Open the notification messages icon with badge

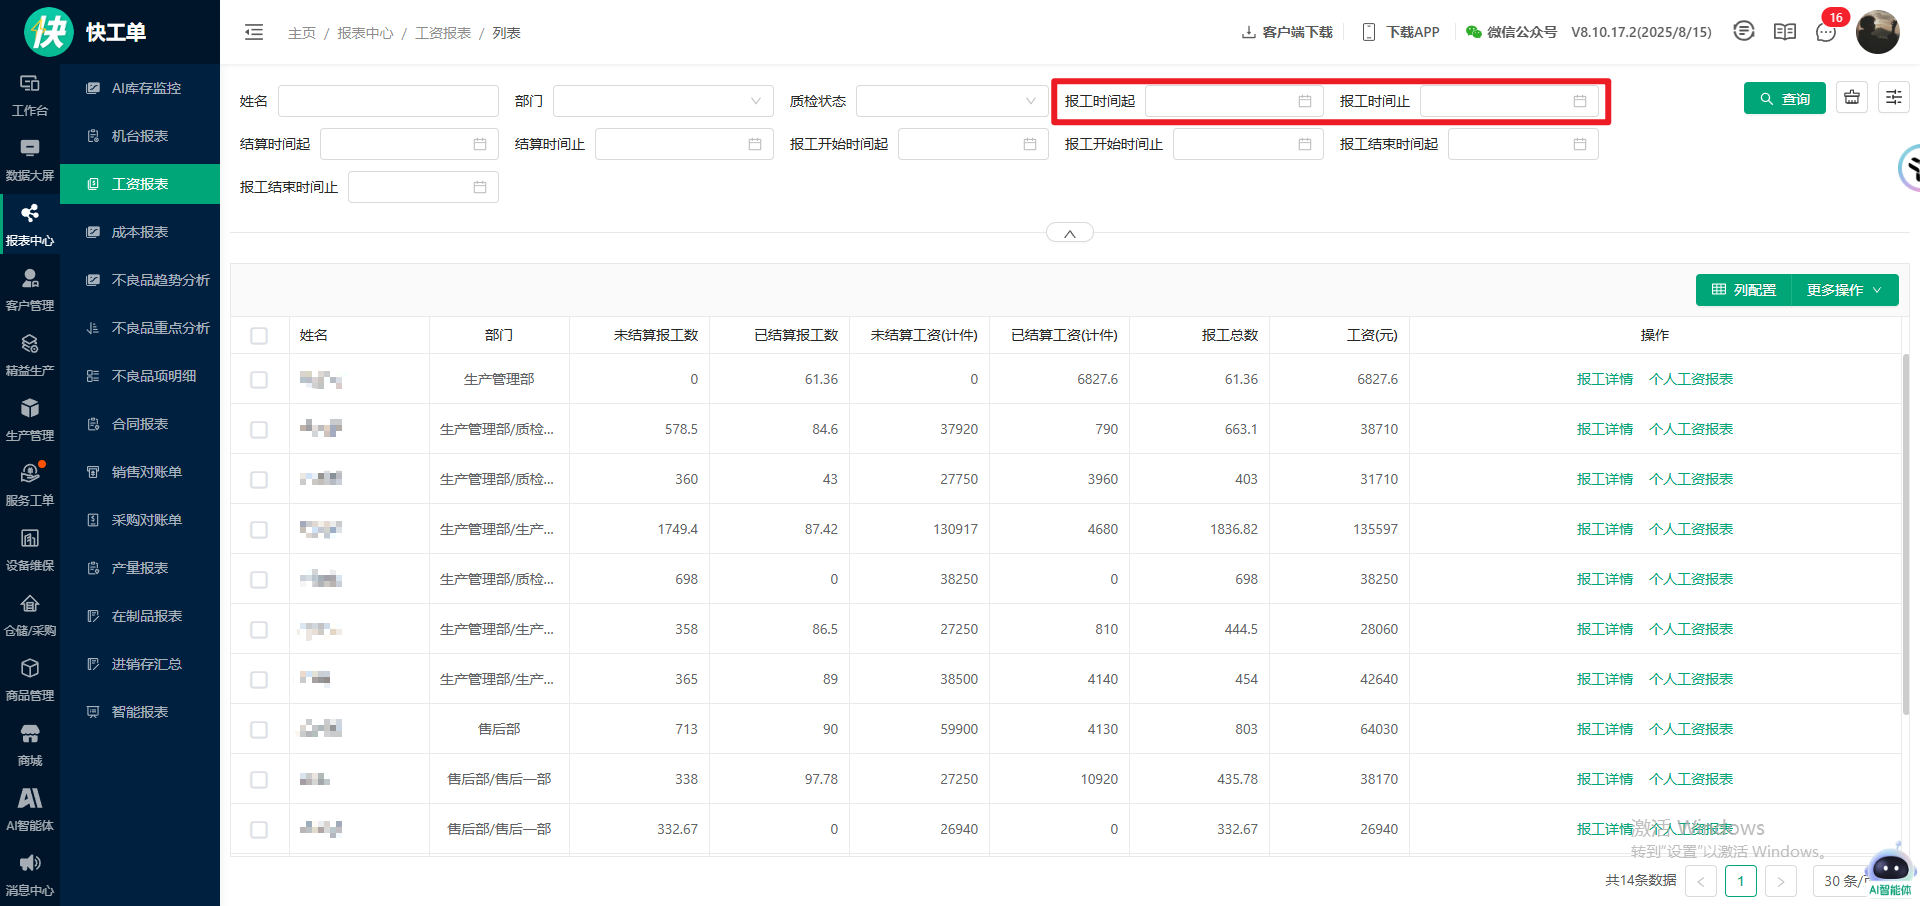coord(1826,32)
